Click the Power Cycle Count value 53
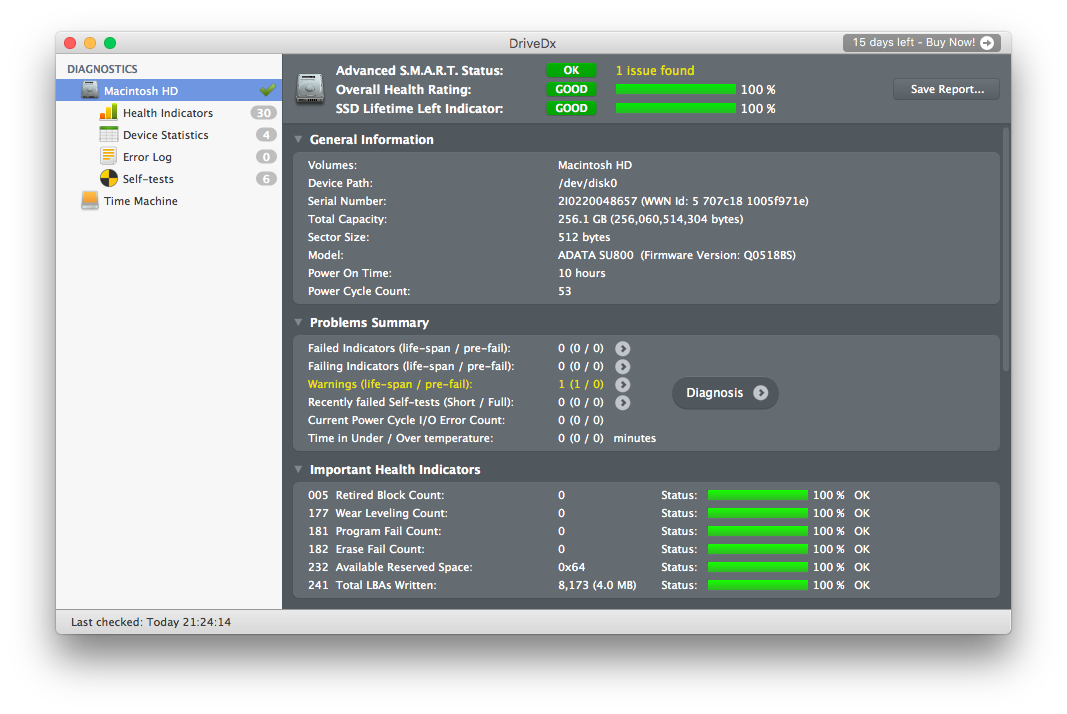Image resolution: width=1067 pixels, height=714 pixels. 565,291
